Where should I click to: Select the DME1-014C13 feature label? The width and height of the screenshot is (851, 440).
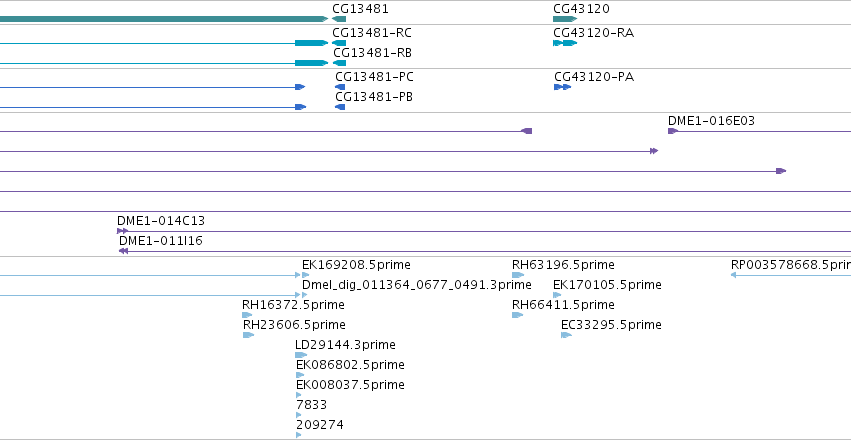point(161,221)
